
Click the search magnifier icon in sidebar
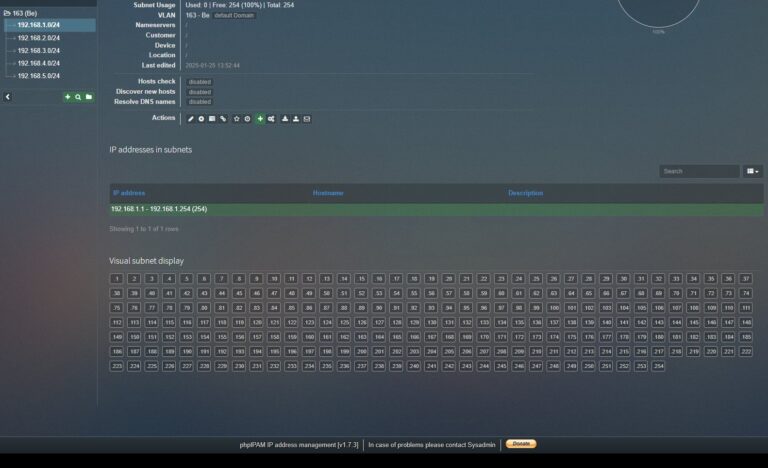pyautogui.click(x=78, y=97)
